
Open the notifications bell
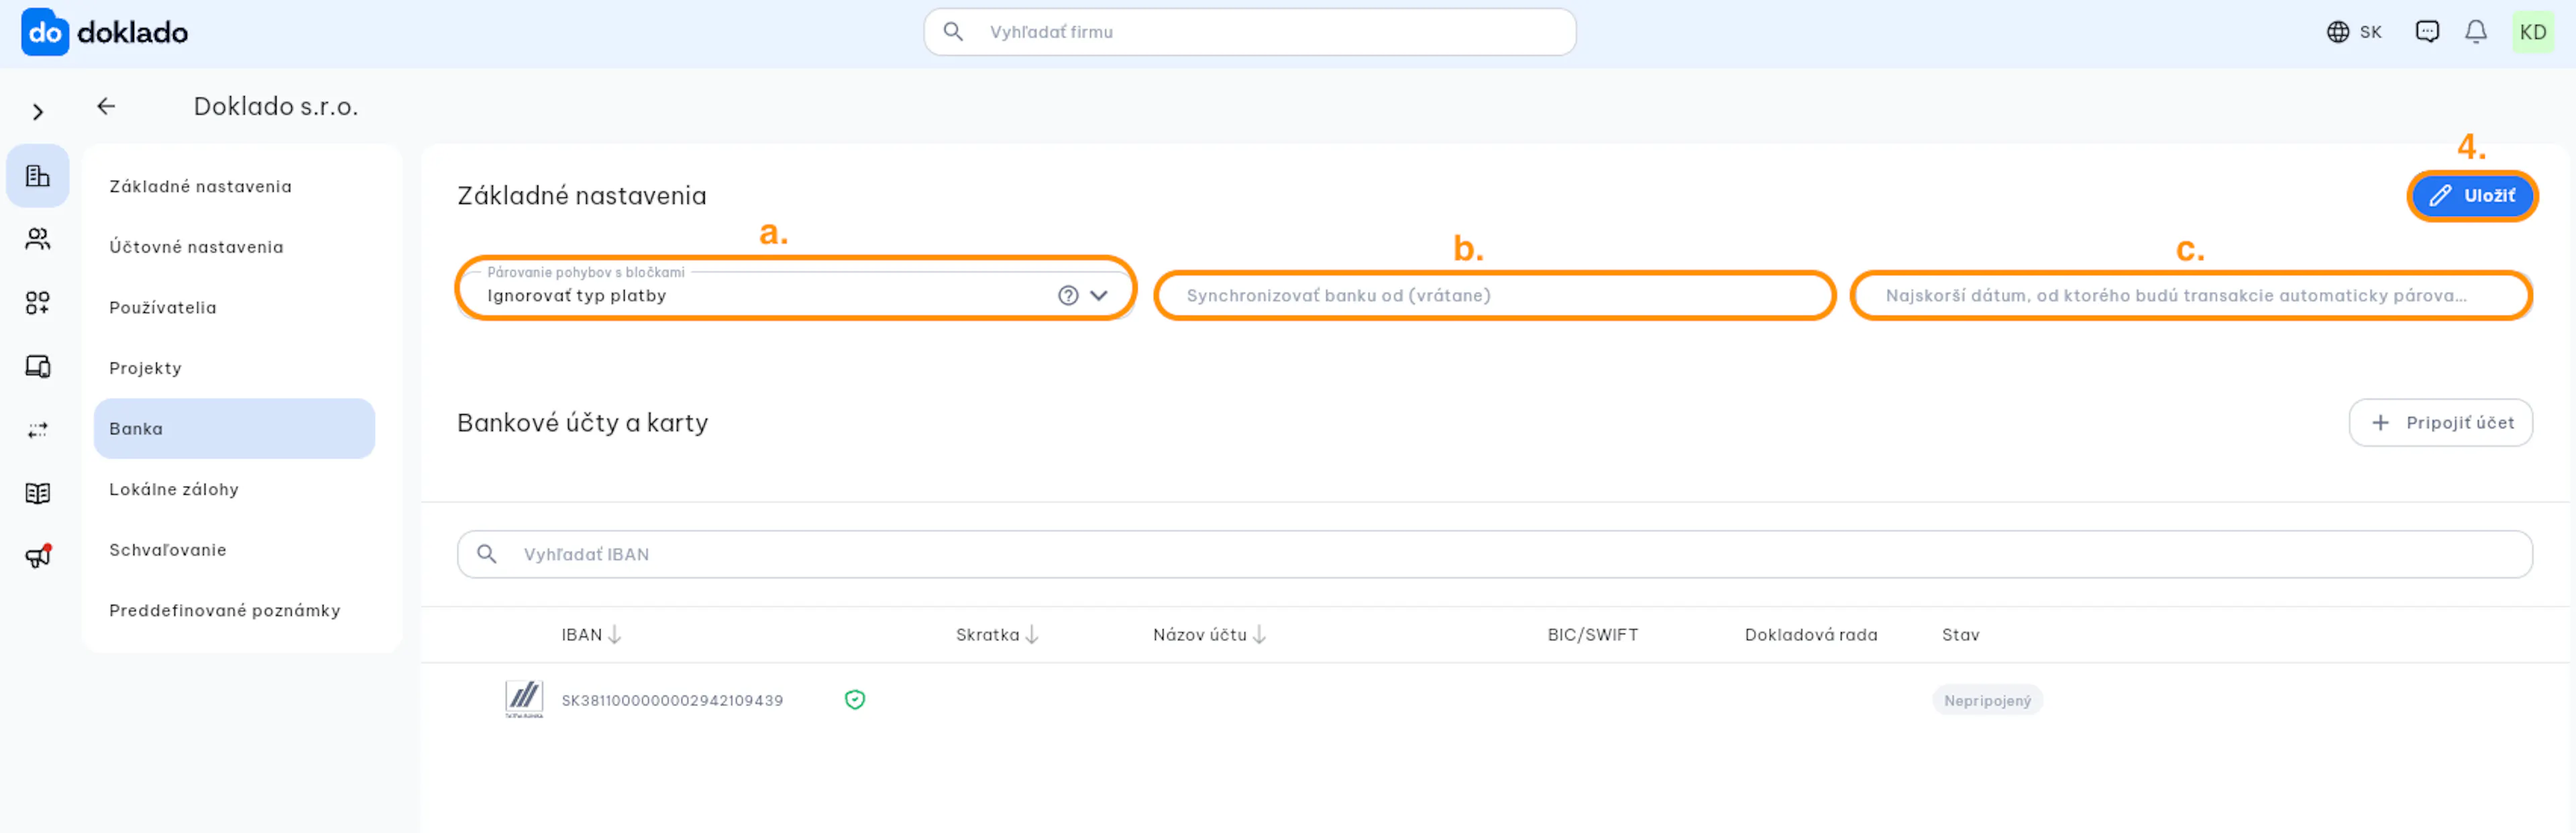click(x=2476, y=32)
